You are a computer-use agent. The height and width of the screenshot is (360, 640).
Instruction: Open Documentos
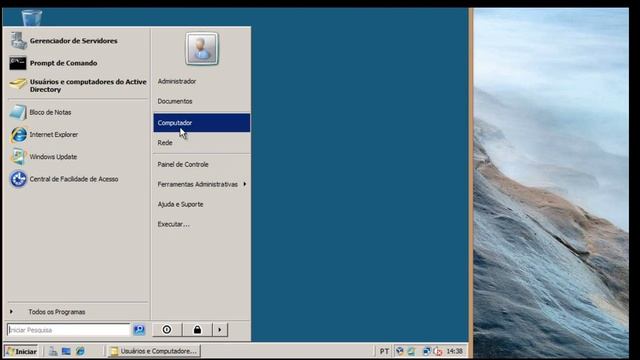pos(175,101)
